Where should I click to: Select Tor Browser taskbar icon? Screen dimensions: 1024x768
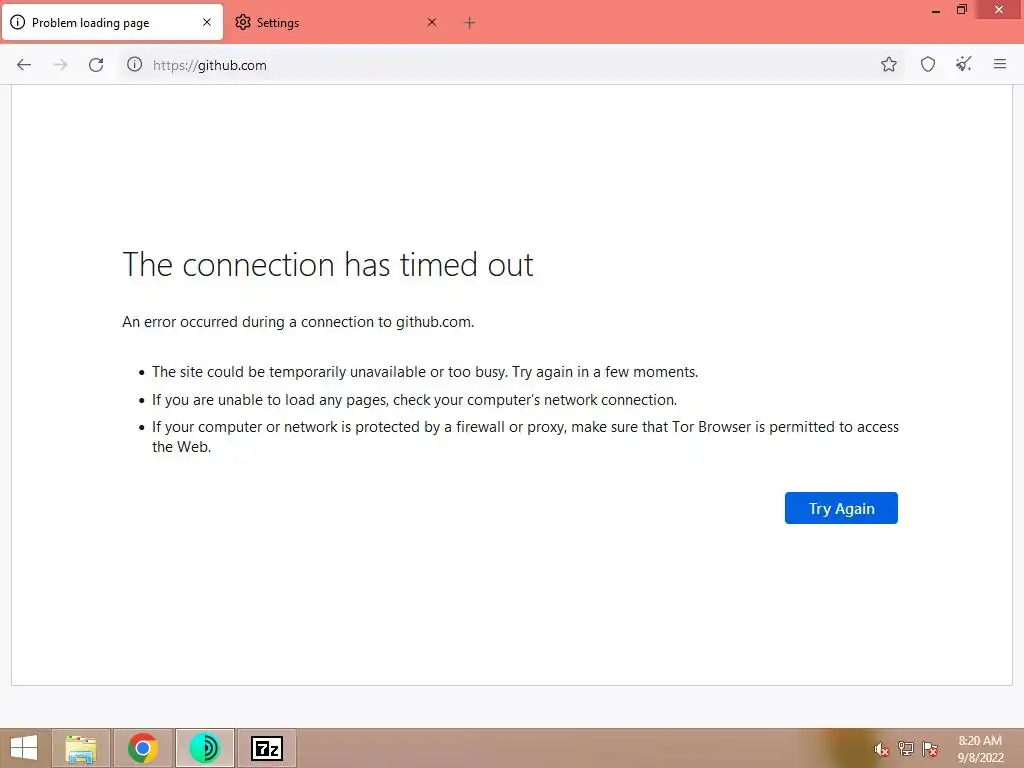pyautogui.click(x=204, y=748)
